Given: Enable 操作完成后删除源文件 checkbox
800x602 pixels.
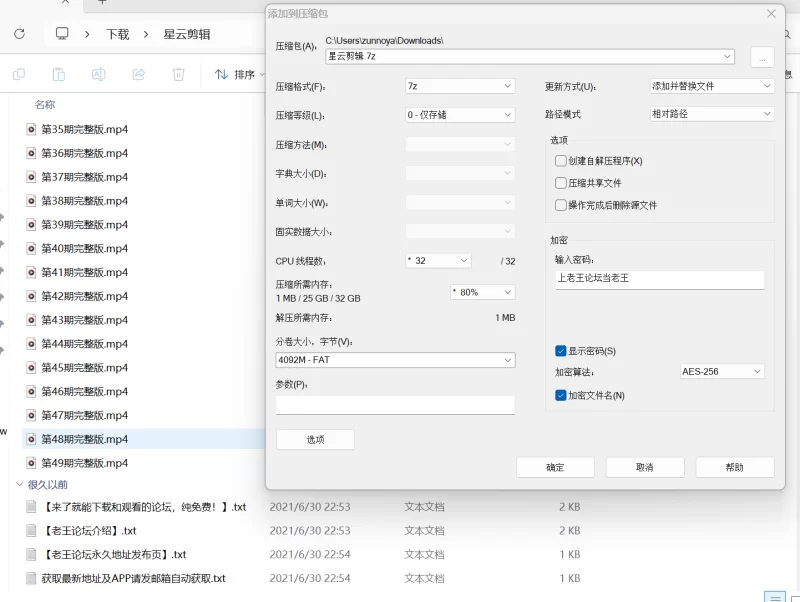Looking at the screenshot, I should pyautogui.click(x=560, y=205).
